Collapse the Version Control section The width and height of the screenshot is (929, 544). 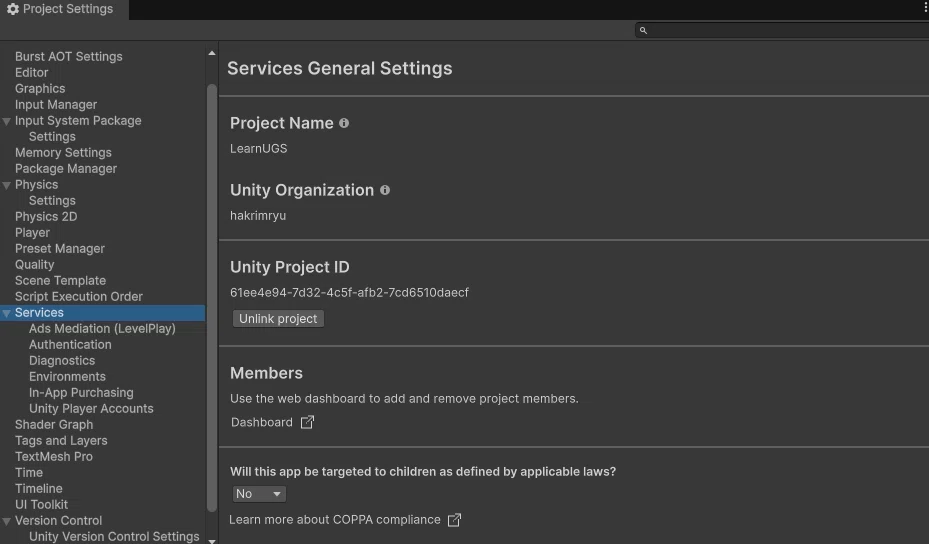pyautogui.click(x=7, y=521)
